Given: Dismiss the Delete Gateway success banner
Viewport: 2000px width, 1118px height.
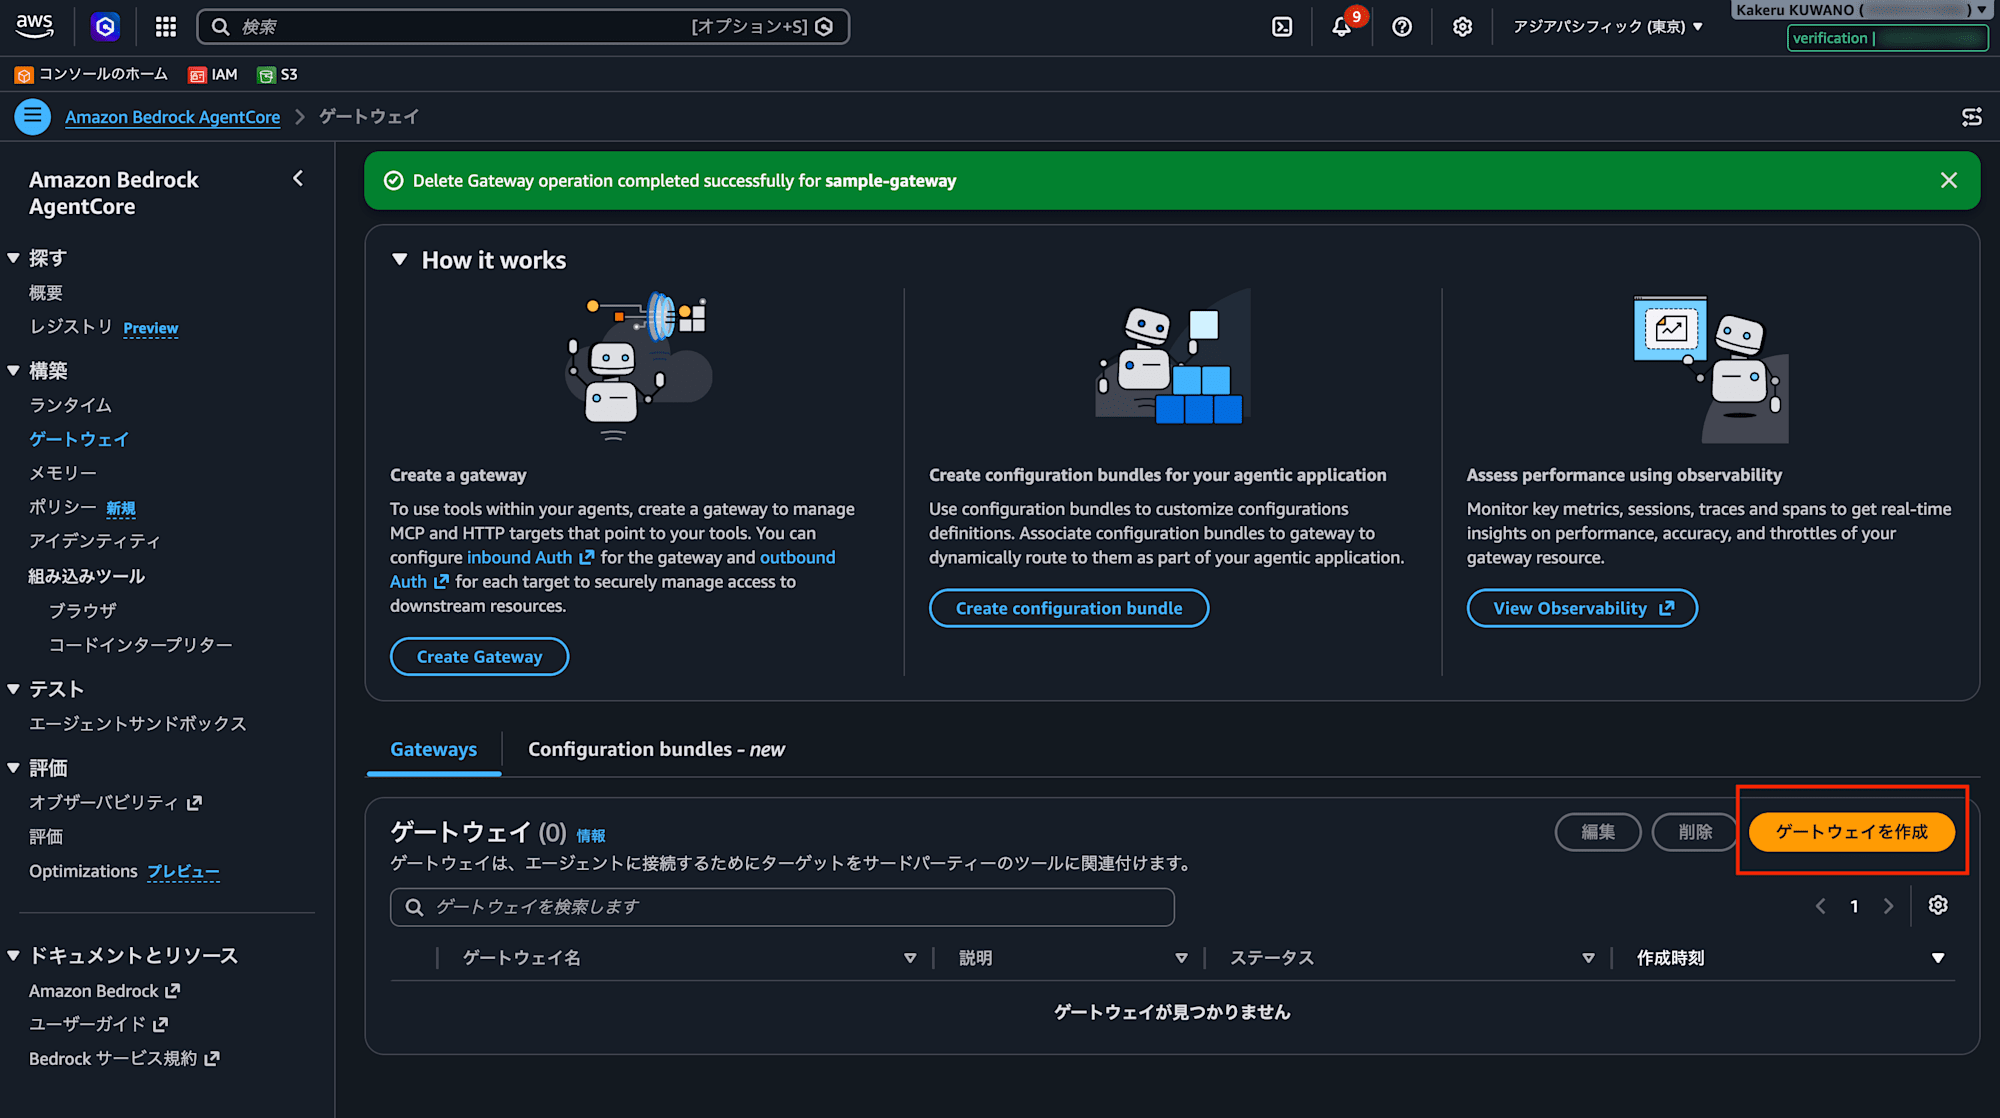Looking at the screenshot, I should tap(1949, 181).
